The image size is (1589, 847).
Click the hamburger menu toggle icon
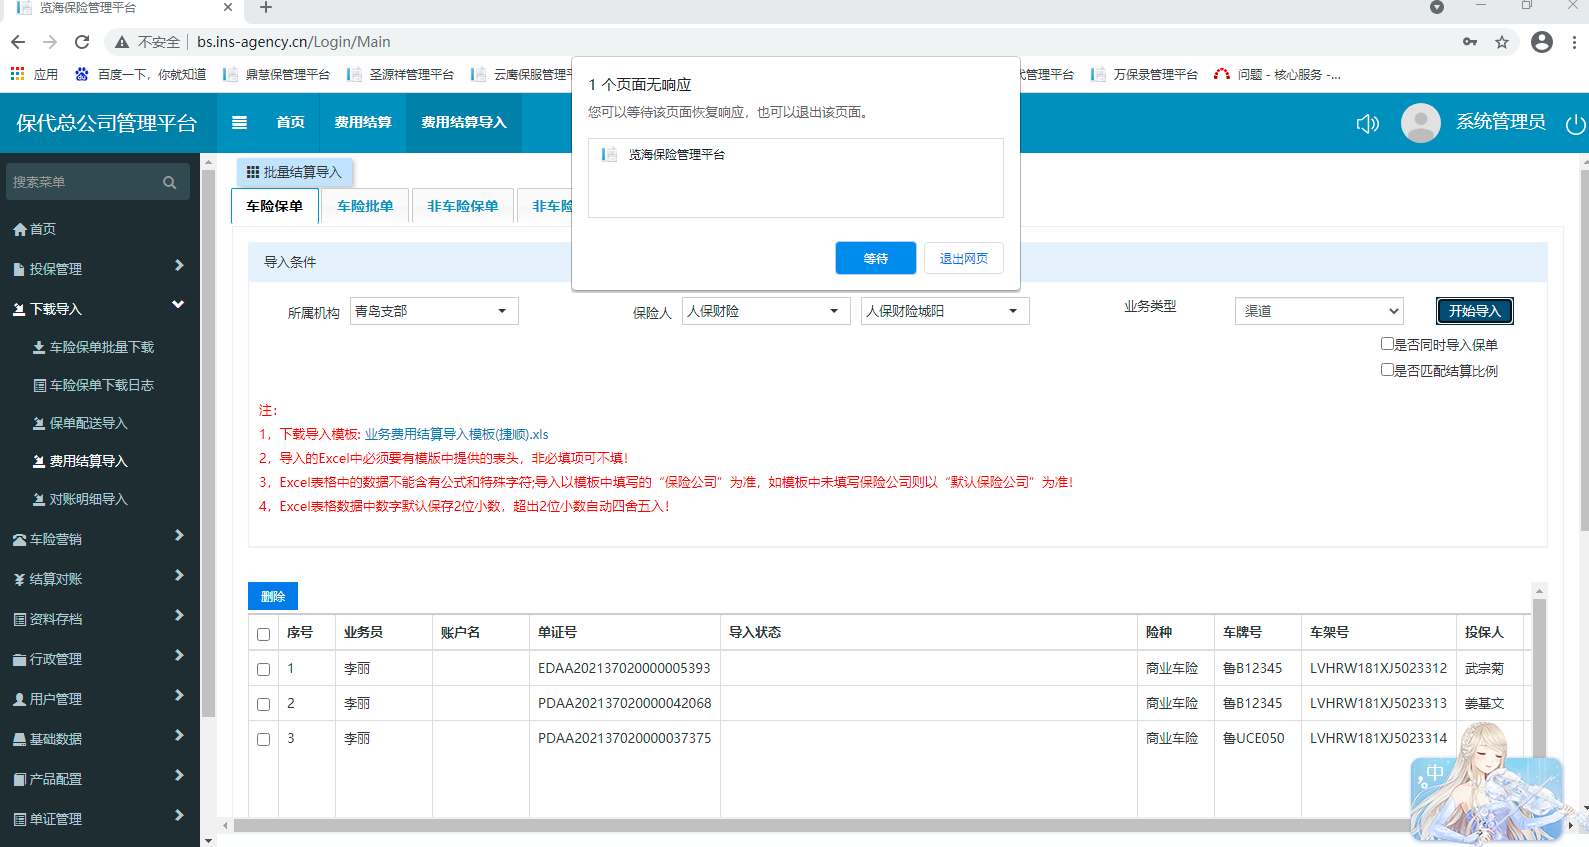(x=239, y=123)
